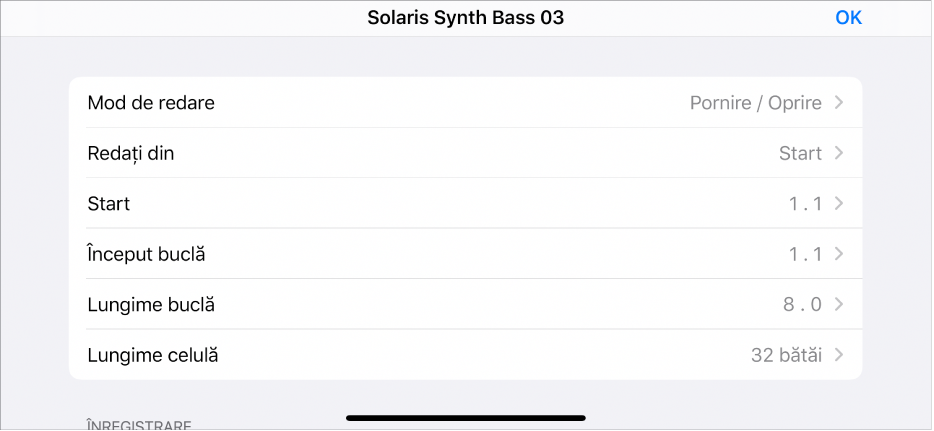Image resolution: width=934 pixels, height=431 pixels.
Task: Open the Început buclă setting
Action: [x=465, y=254]
